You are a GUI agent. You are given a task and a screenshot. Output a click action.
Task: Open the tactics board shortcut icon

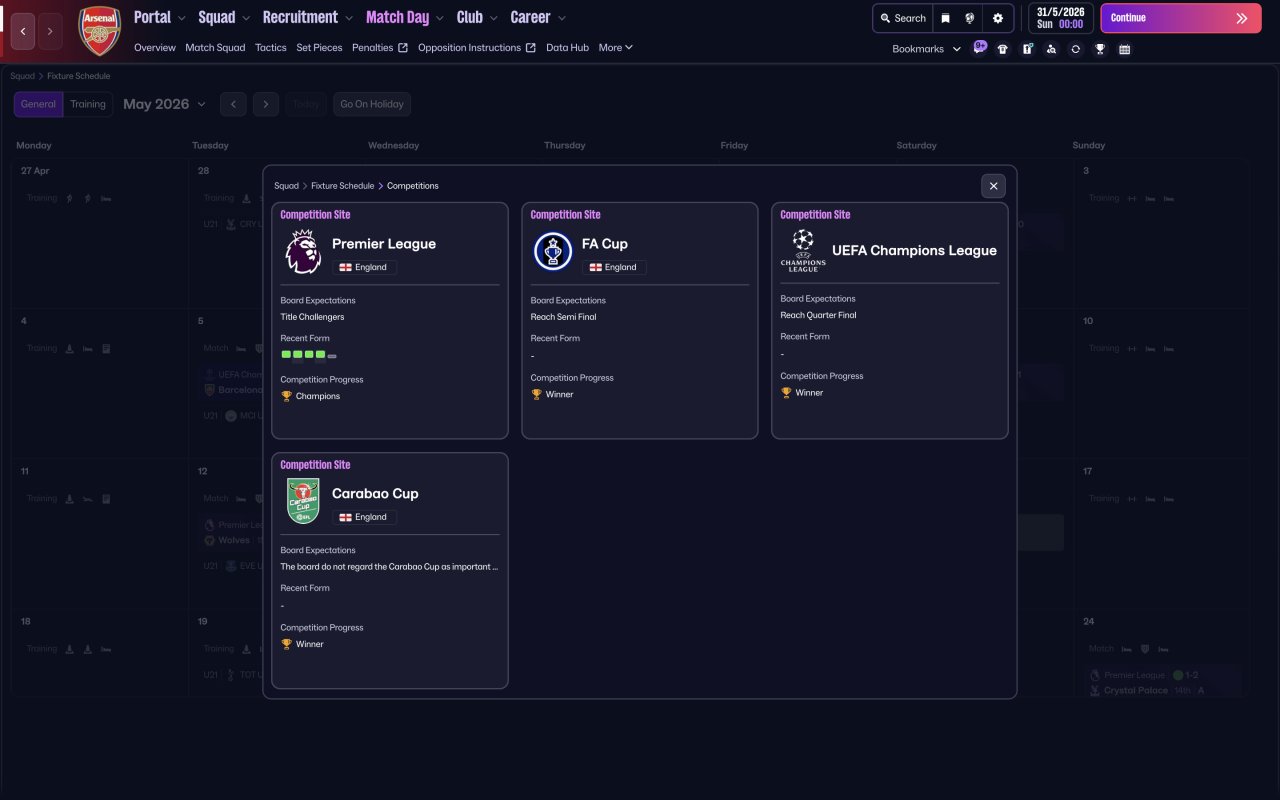point(1027,49)
